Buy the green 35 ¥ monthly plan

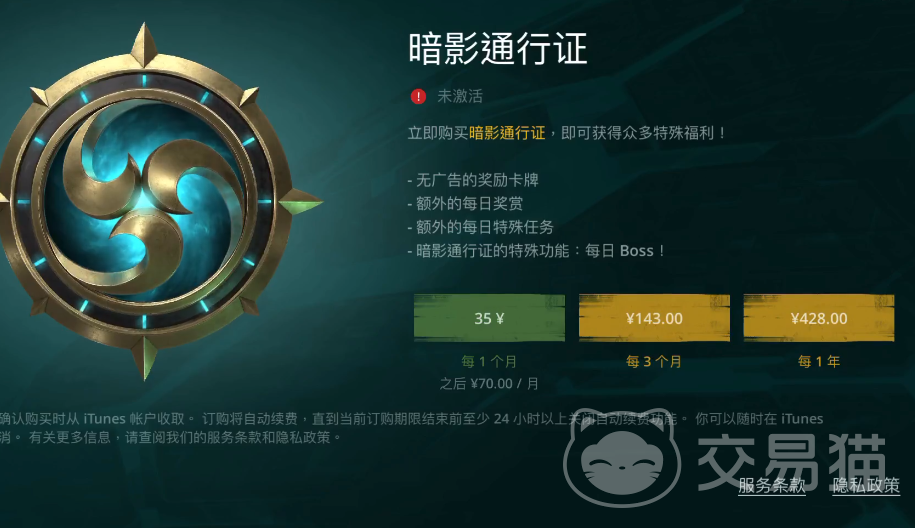click(x=489, y=318)
